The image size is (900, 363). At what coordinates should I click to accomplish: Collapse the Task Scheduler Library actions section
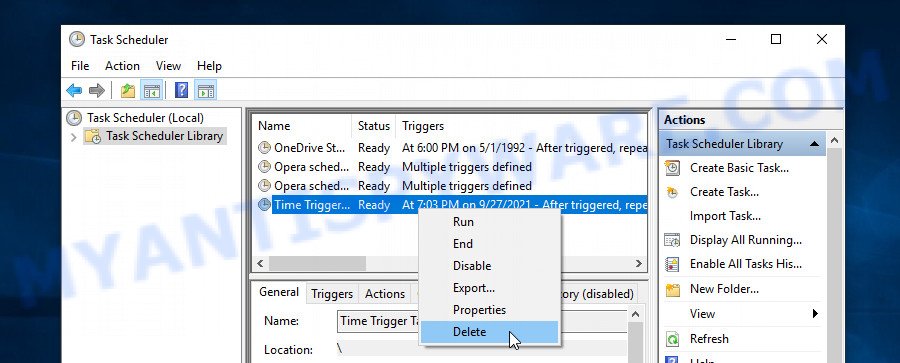pos(814,144)
